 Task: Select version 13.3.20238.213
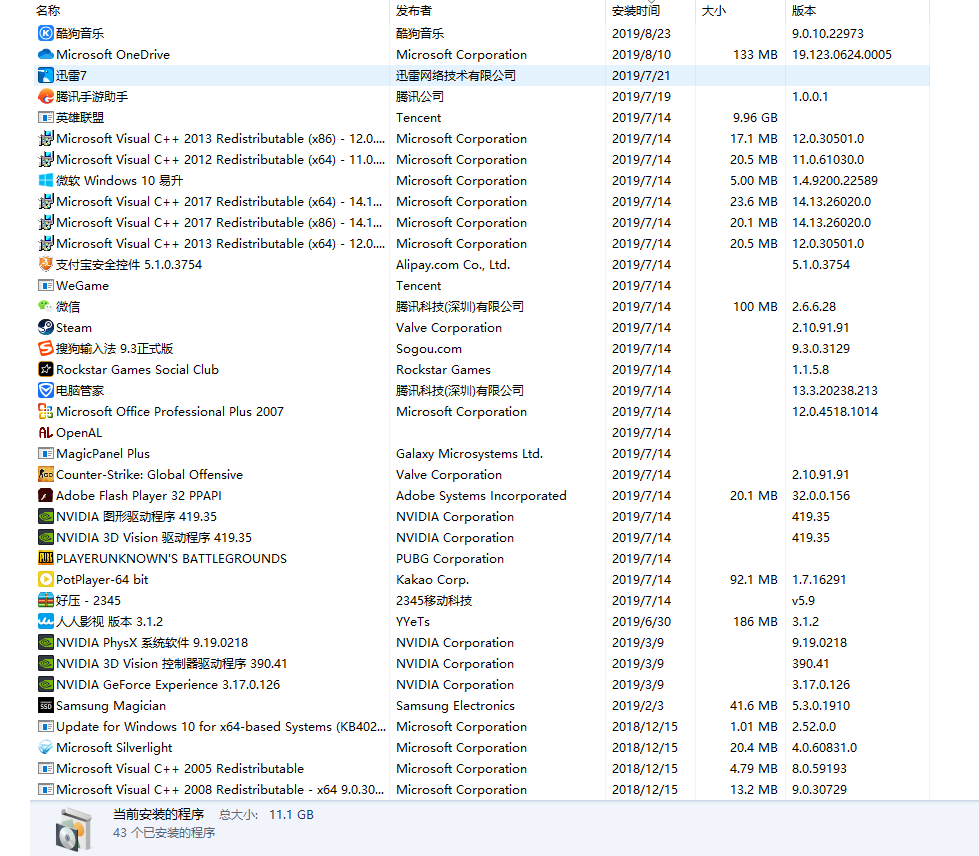[x=835, y=391]
